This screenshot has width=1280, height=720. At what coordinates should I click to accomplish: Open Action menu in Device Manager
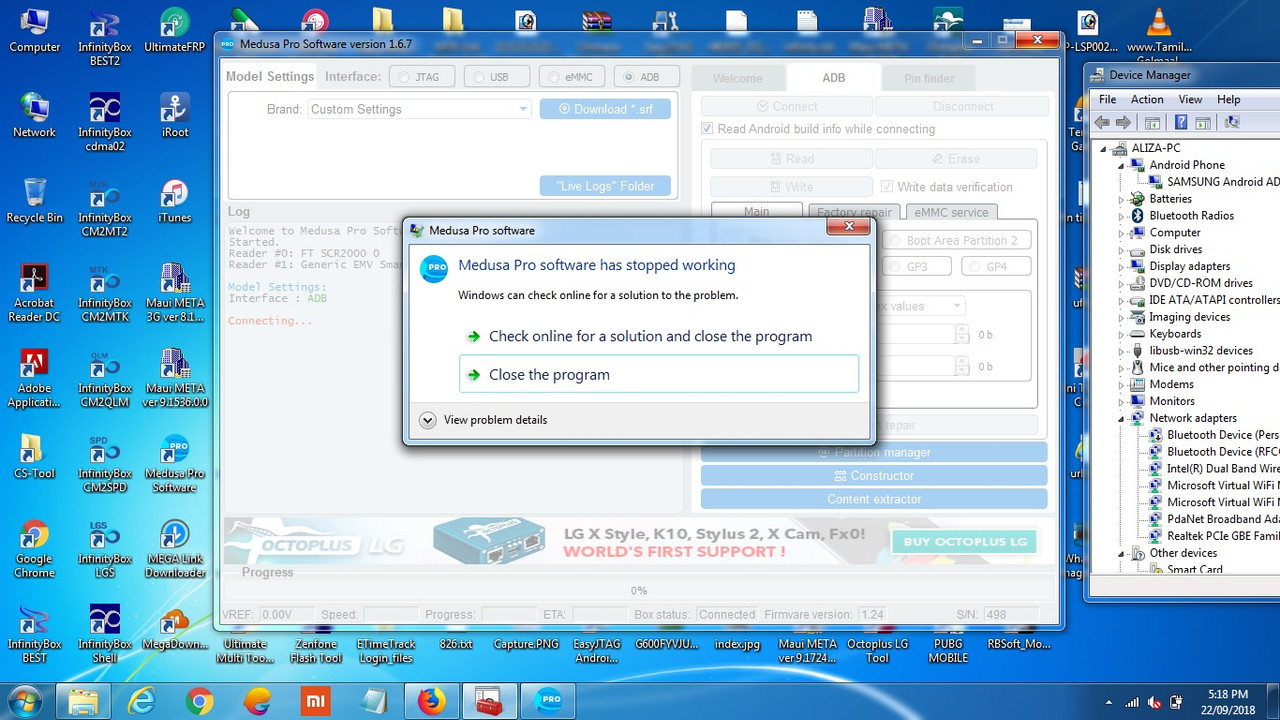(x=1147, y=99)
